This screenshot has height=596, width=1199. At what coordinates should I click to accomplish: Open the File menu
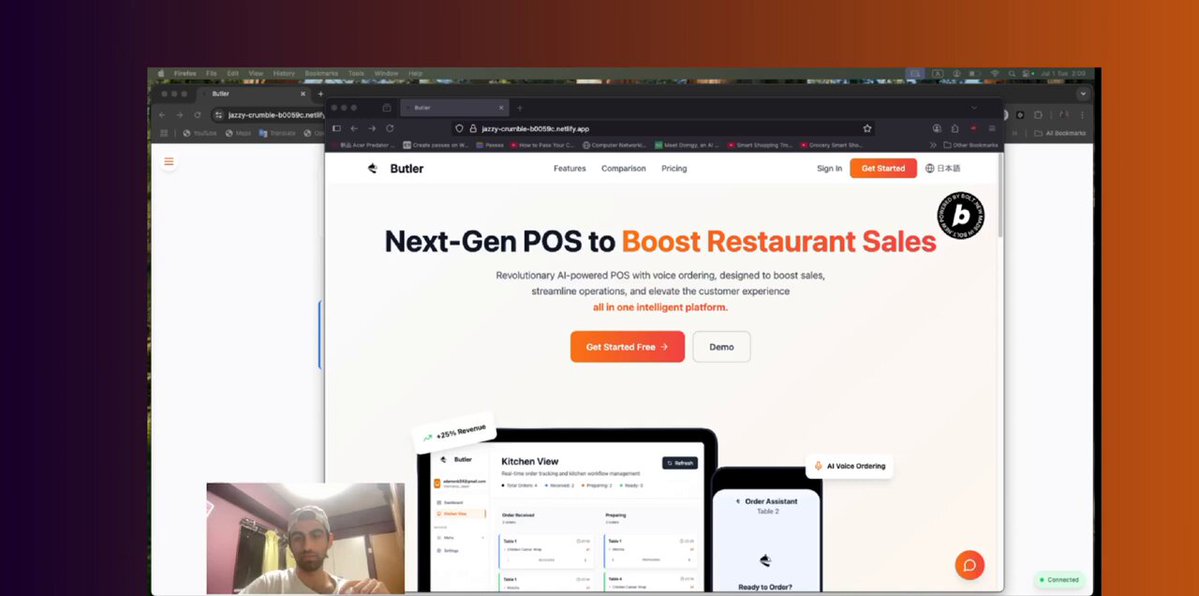tap(211, 73)
